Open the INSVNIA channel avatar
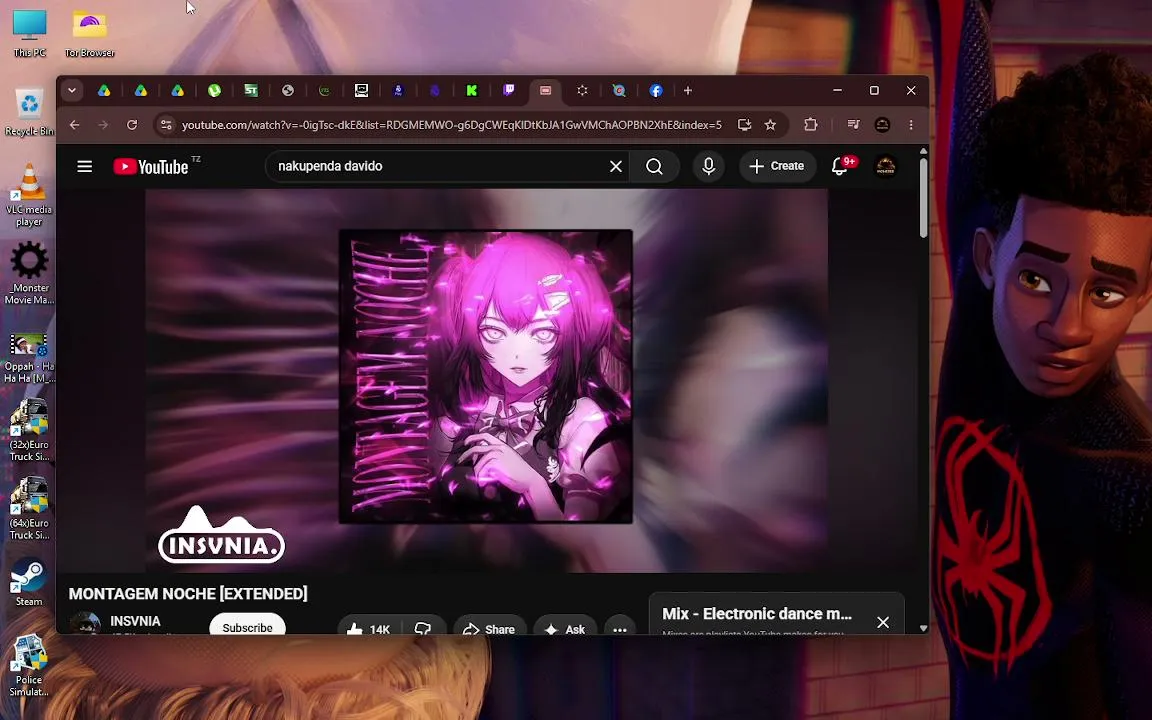Image resolution: width=1152 pixels, height=720 pixels. tap(84, 623)
